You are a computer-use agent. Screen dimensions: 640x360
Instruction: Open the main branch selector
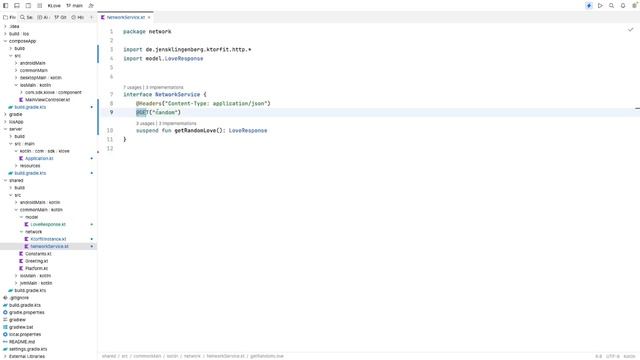pos(74,6)
